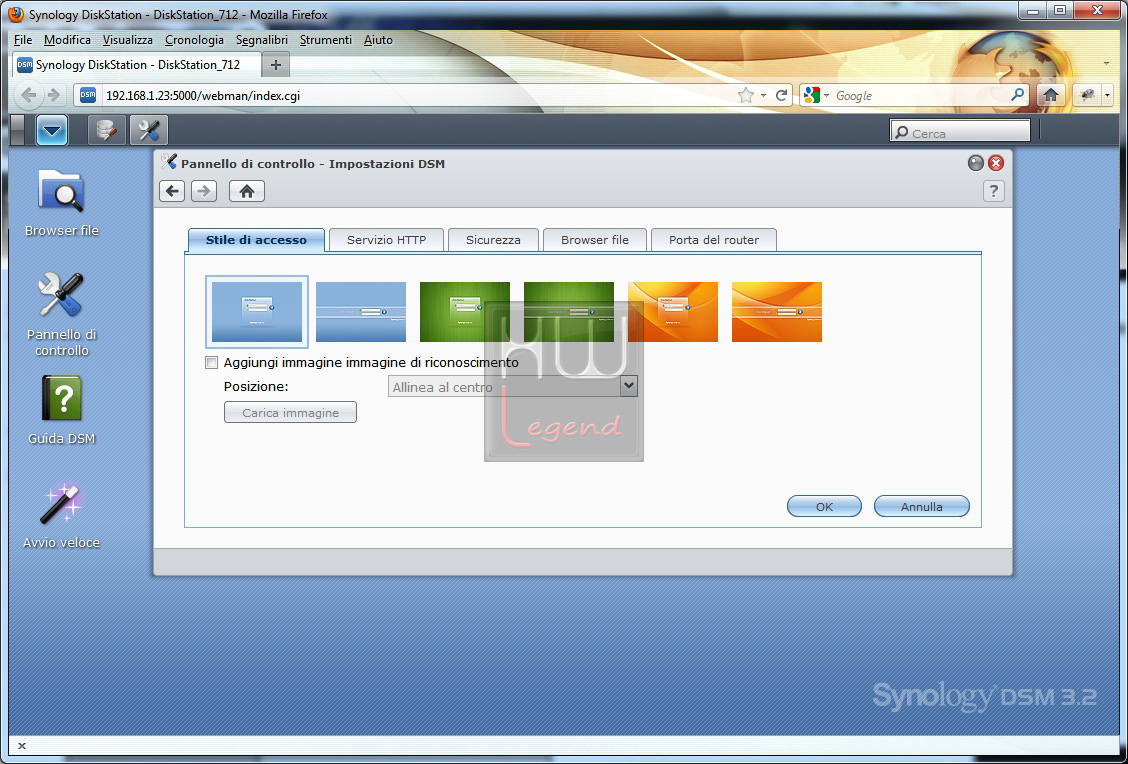Click the browser forward arrow
The image size is (1128, 764).
pos(53,95)
